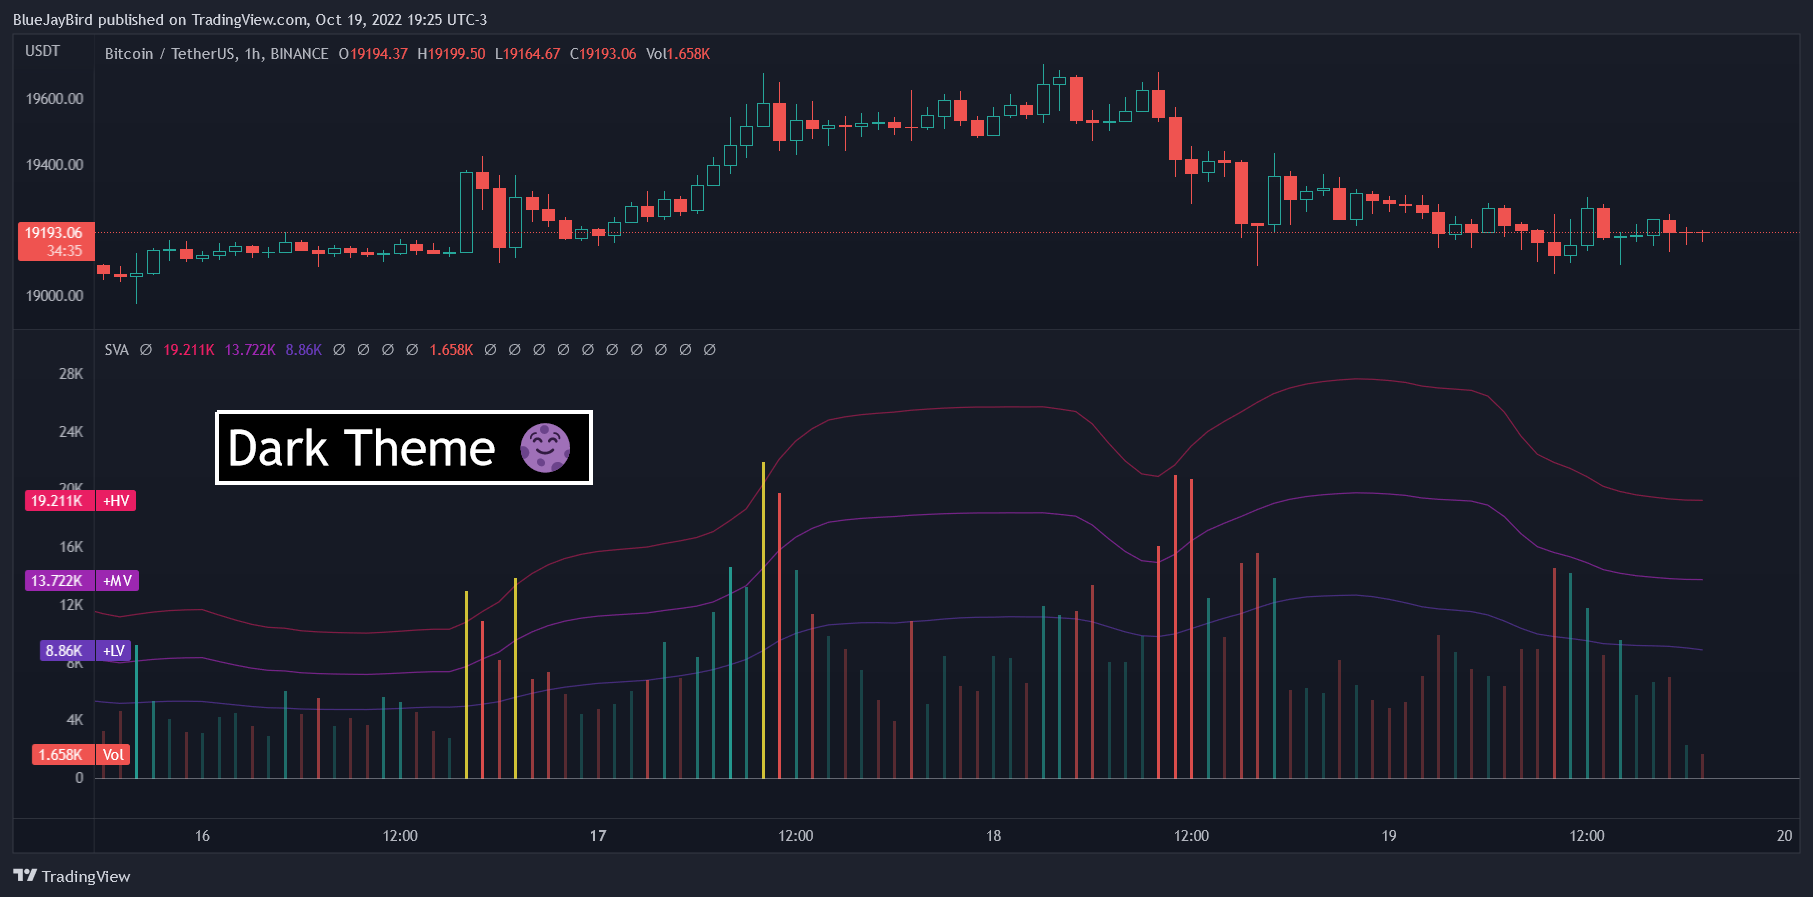Select the BINANCE exchange label

click(299, 54)
